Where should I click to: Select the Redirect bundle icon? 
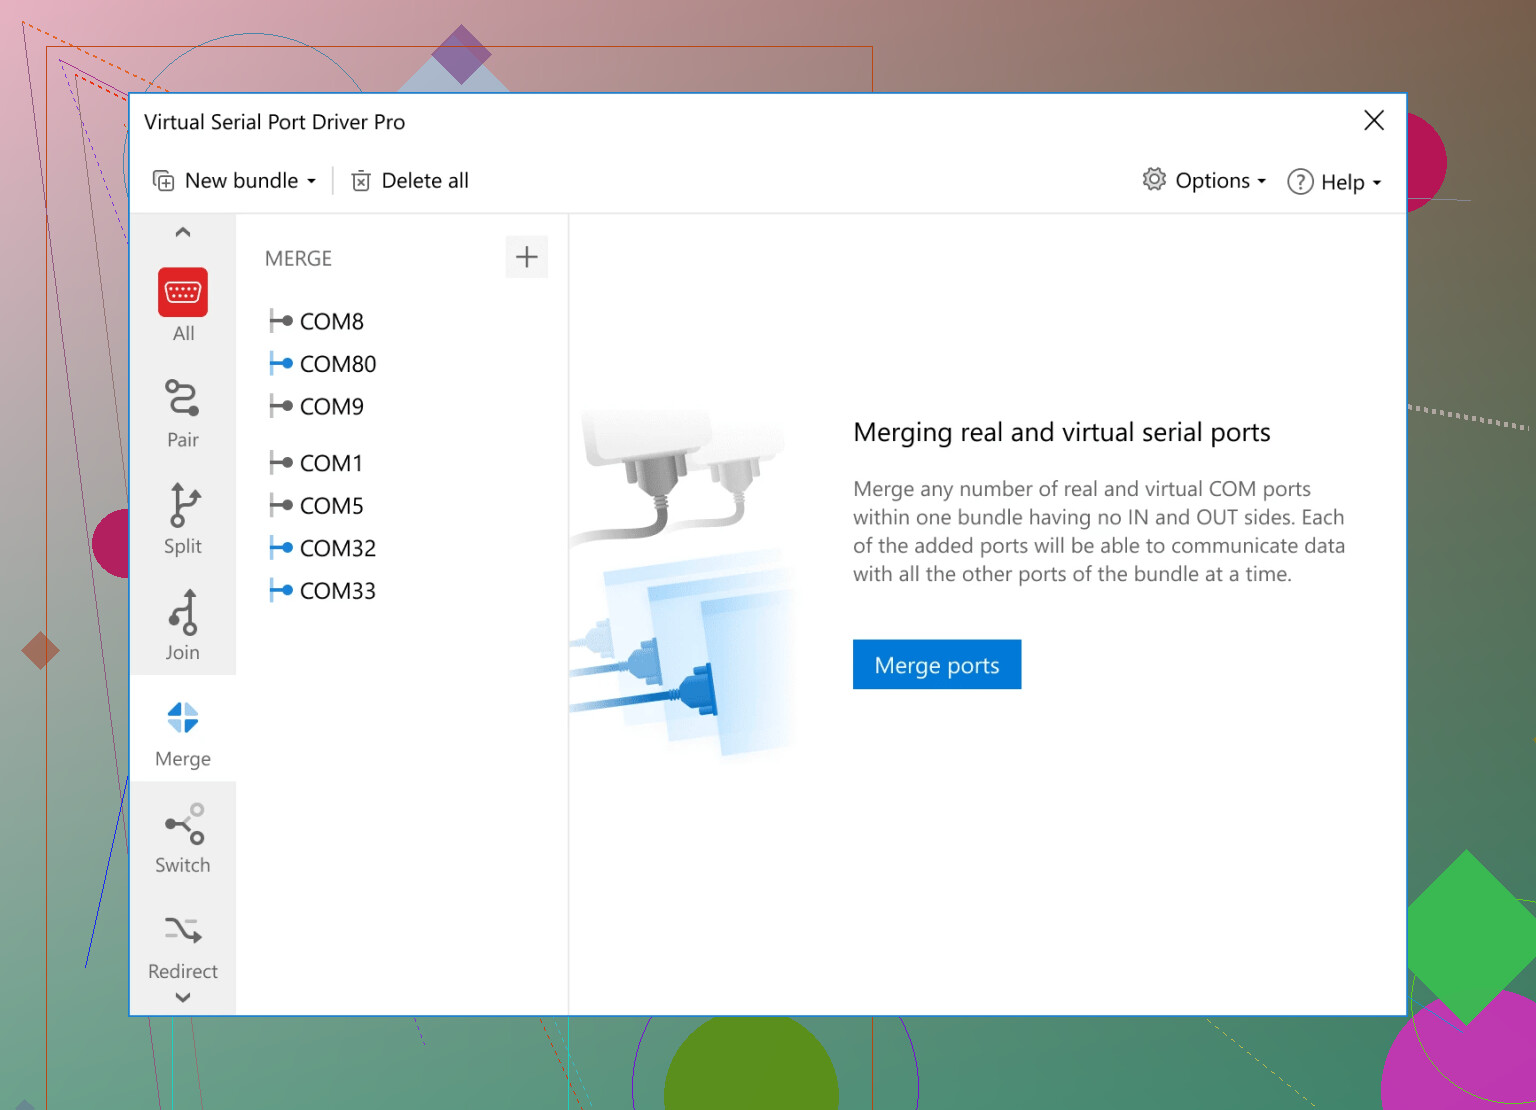coord(182,931)
